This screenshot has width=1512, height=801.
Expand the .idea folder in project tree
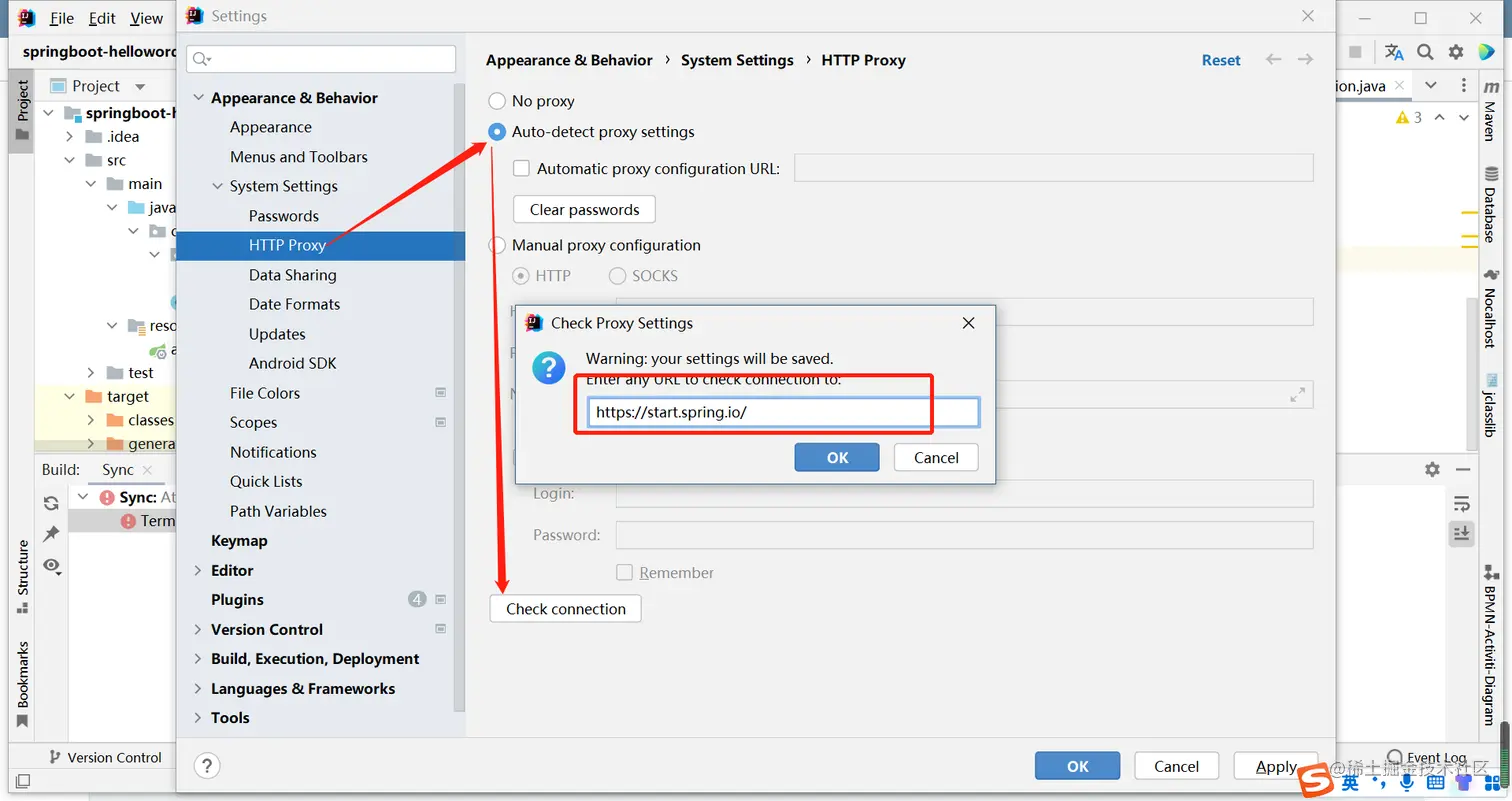(70, 137)
